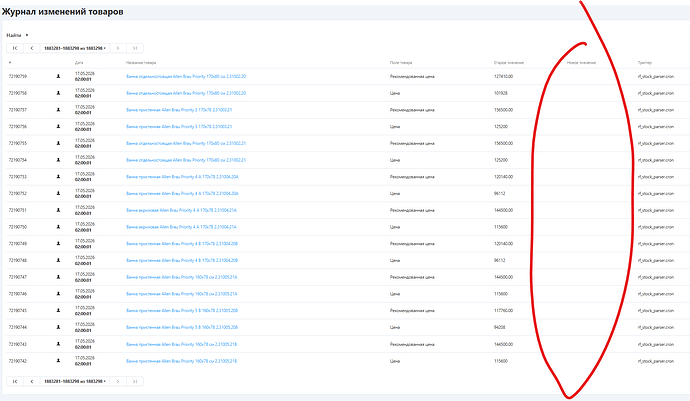Screen dimensions: 690x401
Task: Click user icon in row 72190747
Action: pyautogui.click(x=58, y=277)
